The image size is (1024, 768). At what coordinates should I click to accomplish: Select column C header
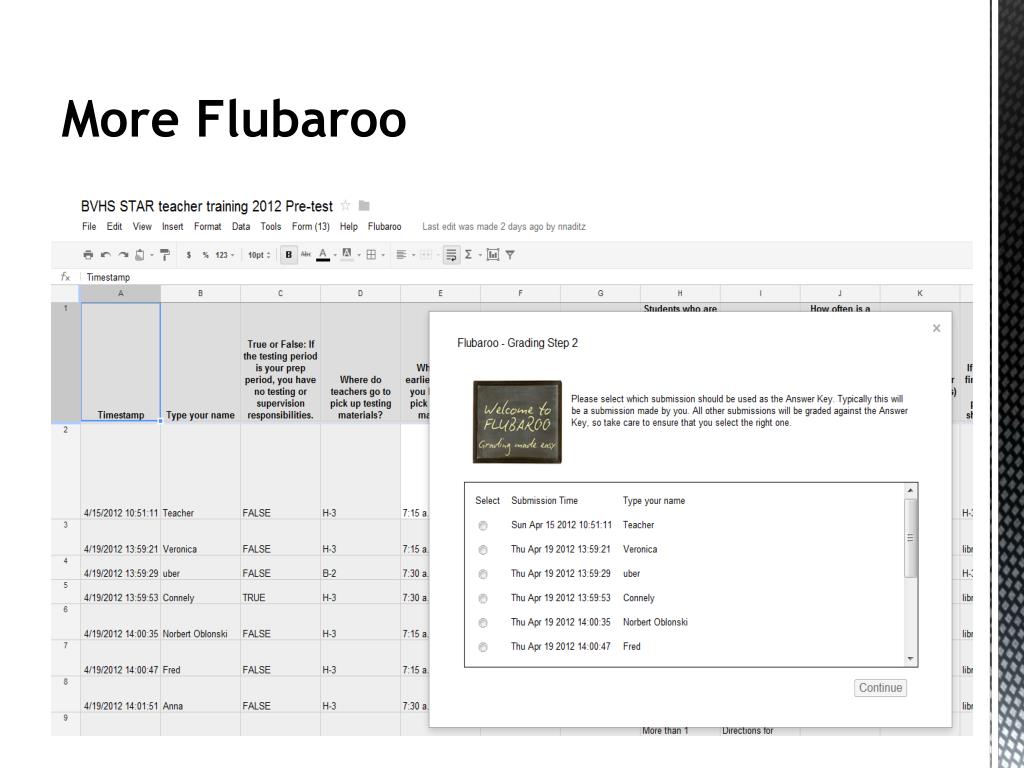[x=280, y=293]
